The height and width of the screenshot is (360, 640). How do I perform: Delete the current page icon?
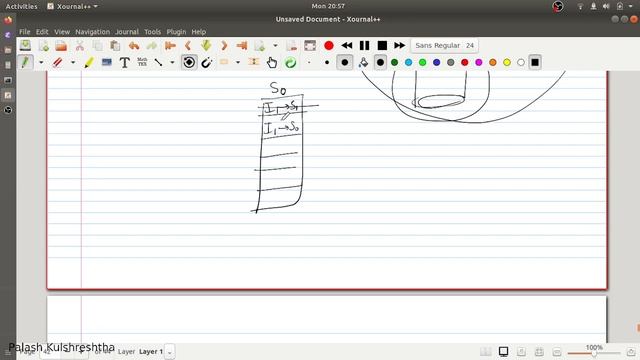point(291,45)
